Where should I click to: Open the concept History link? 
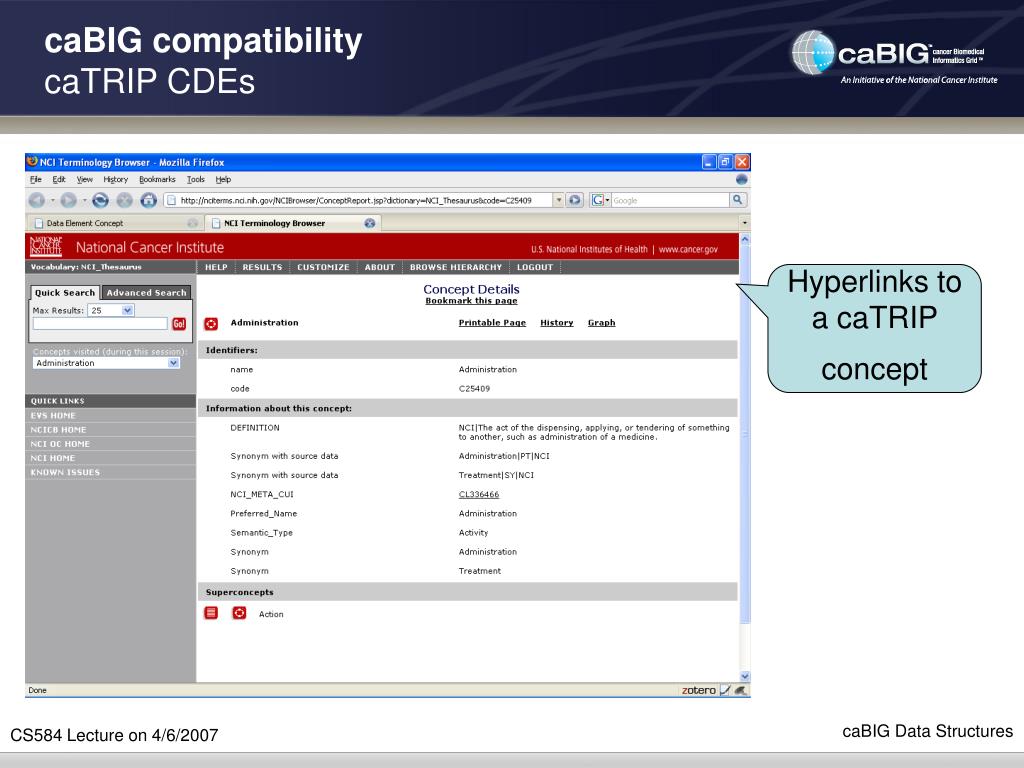[x=556, y=323]
